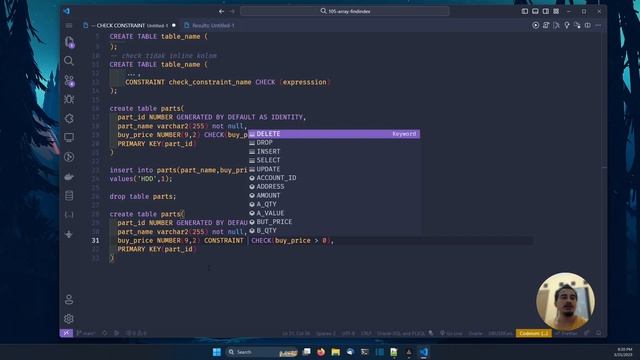640x360 pixels.
Task: Open the Extensions view icon
Action: (69, 118)
